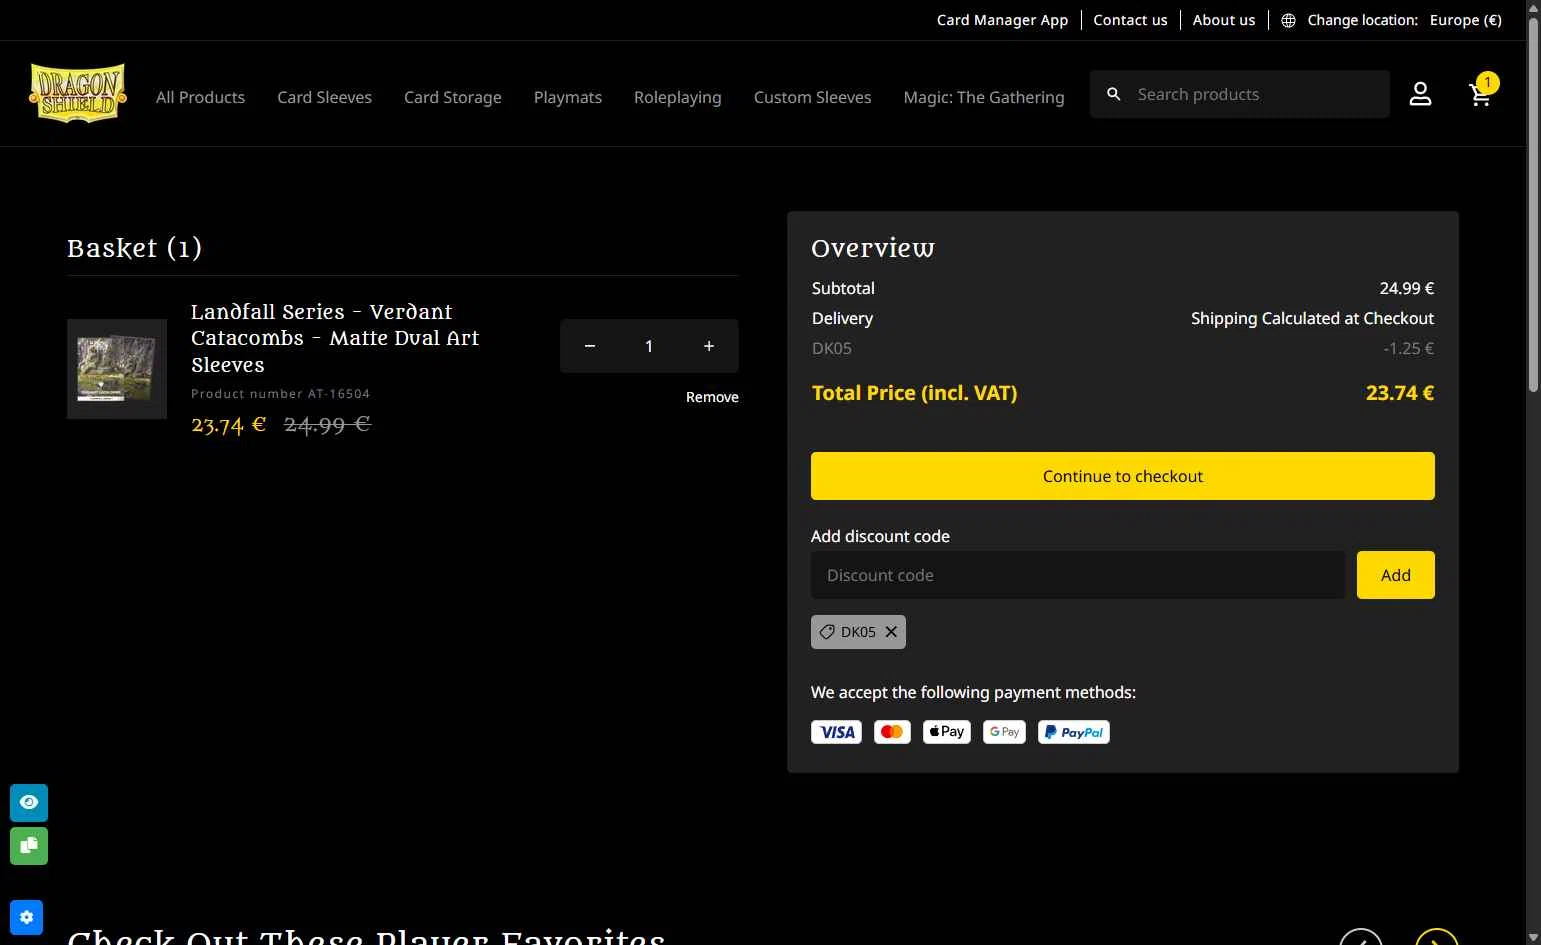Click the -1.25 € discount amount
This screenshot has width=1541, height=945.
[x=1409, y=348]
